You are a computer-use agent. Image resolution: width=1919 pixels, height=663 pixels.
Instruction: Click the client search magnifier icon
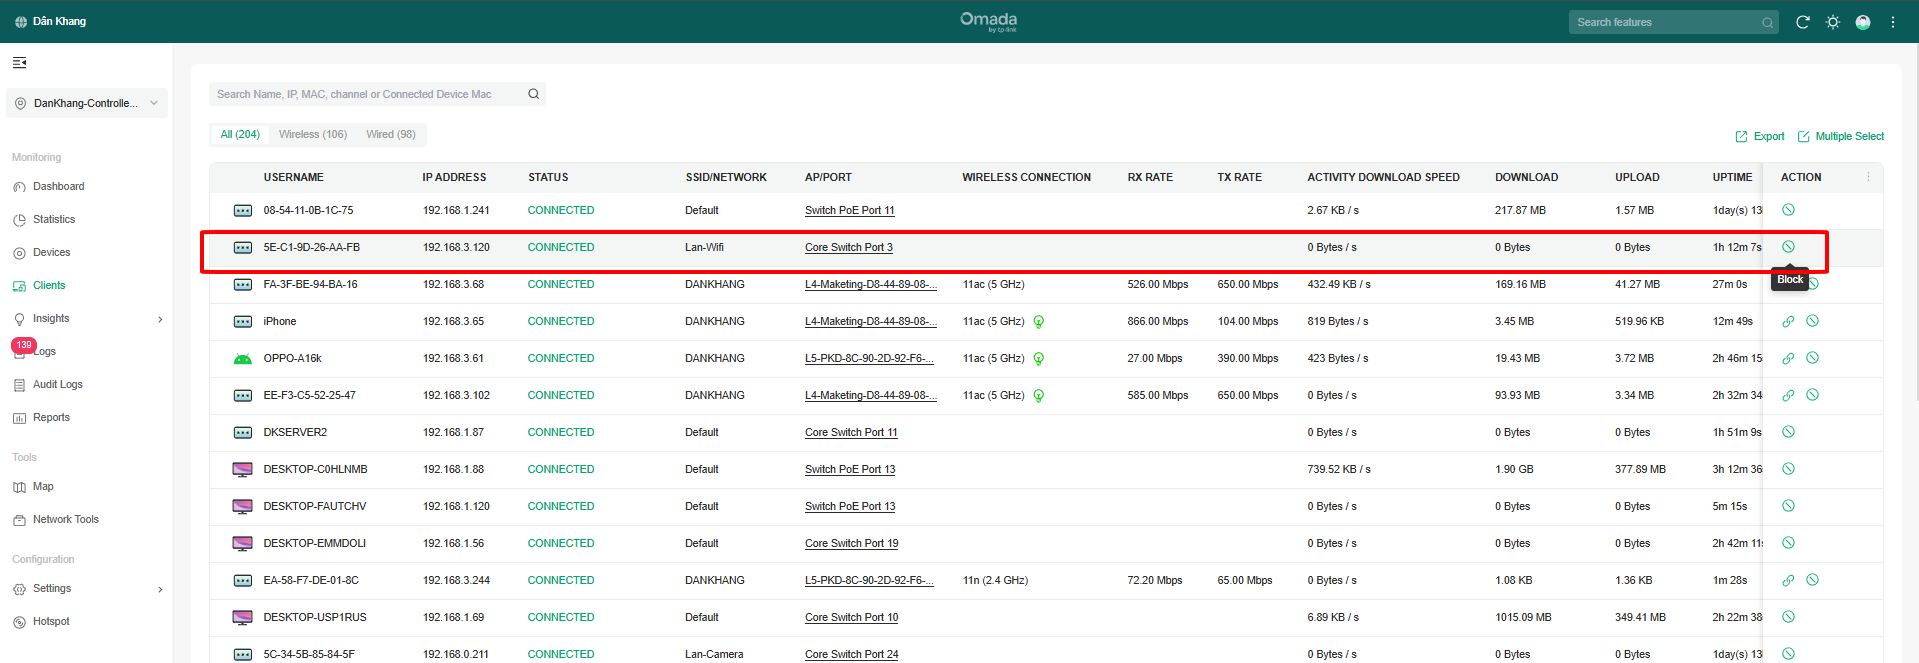tap(533, 94)
